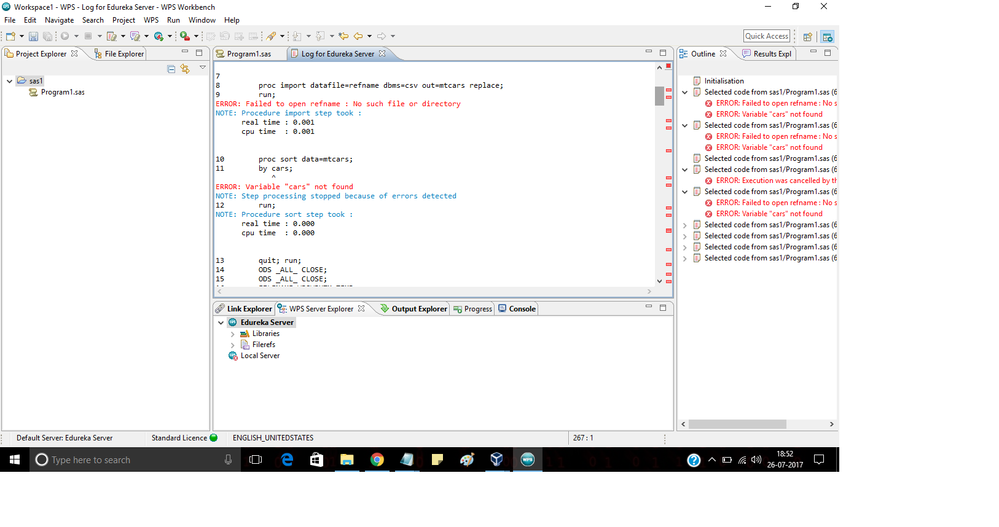Open the Search flashlight dropdown arrow
Screen dimensions: 999x527
tap(282, 36)
